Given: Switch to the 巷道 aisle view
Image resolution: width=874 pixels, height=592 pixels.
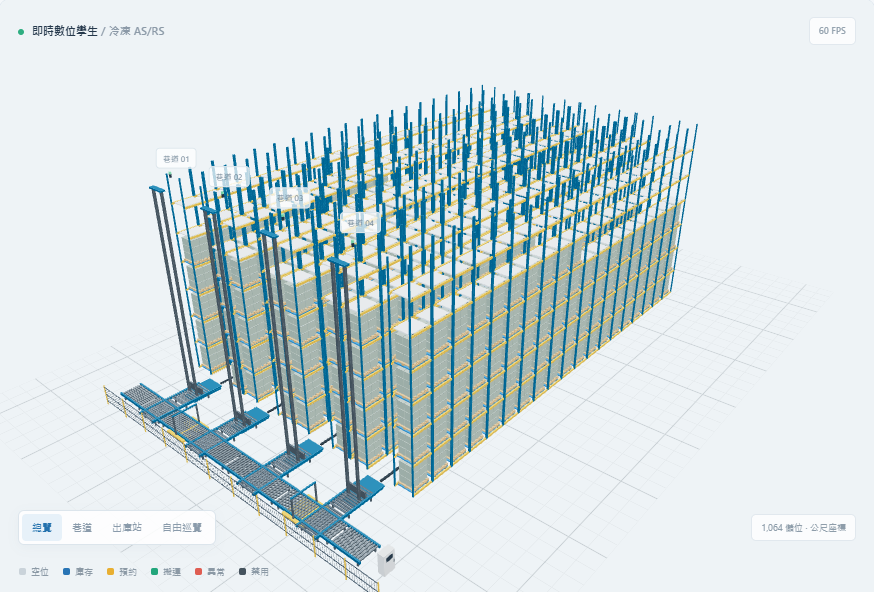Looking at the screenshot, I should pyautogui.click(x=82, y=527).
